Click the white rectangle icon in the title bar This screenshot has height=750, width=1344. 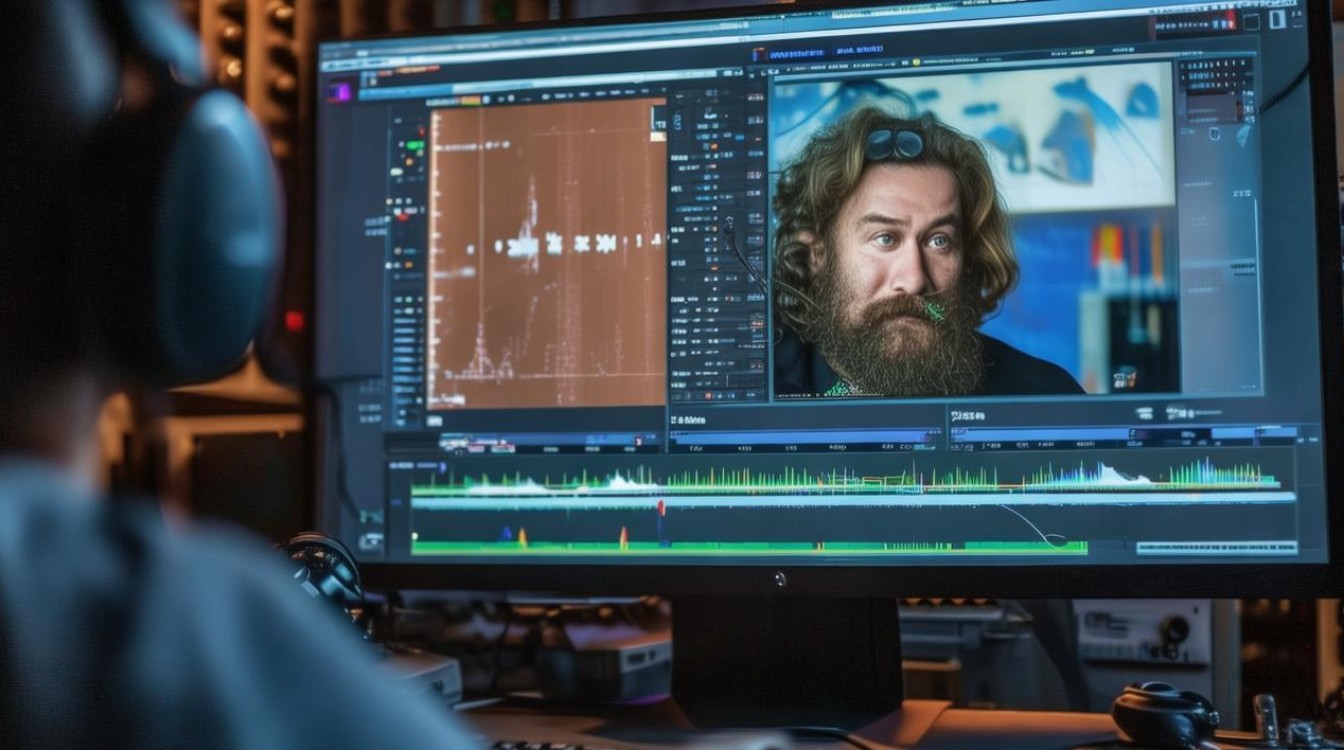coord(1278,20)
